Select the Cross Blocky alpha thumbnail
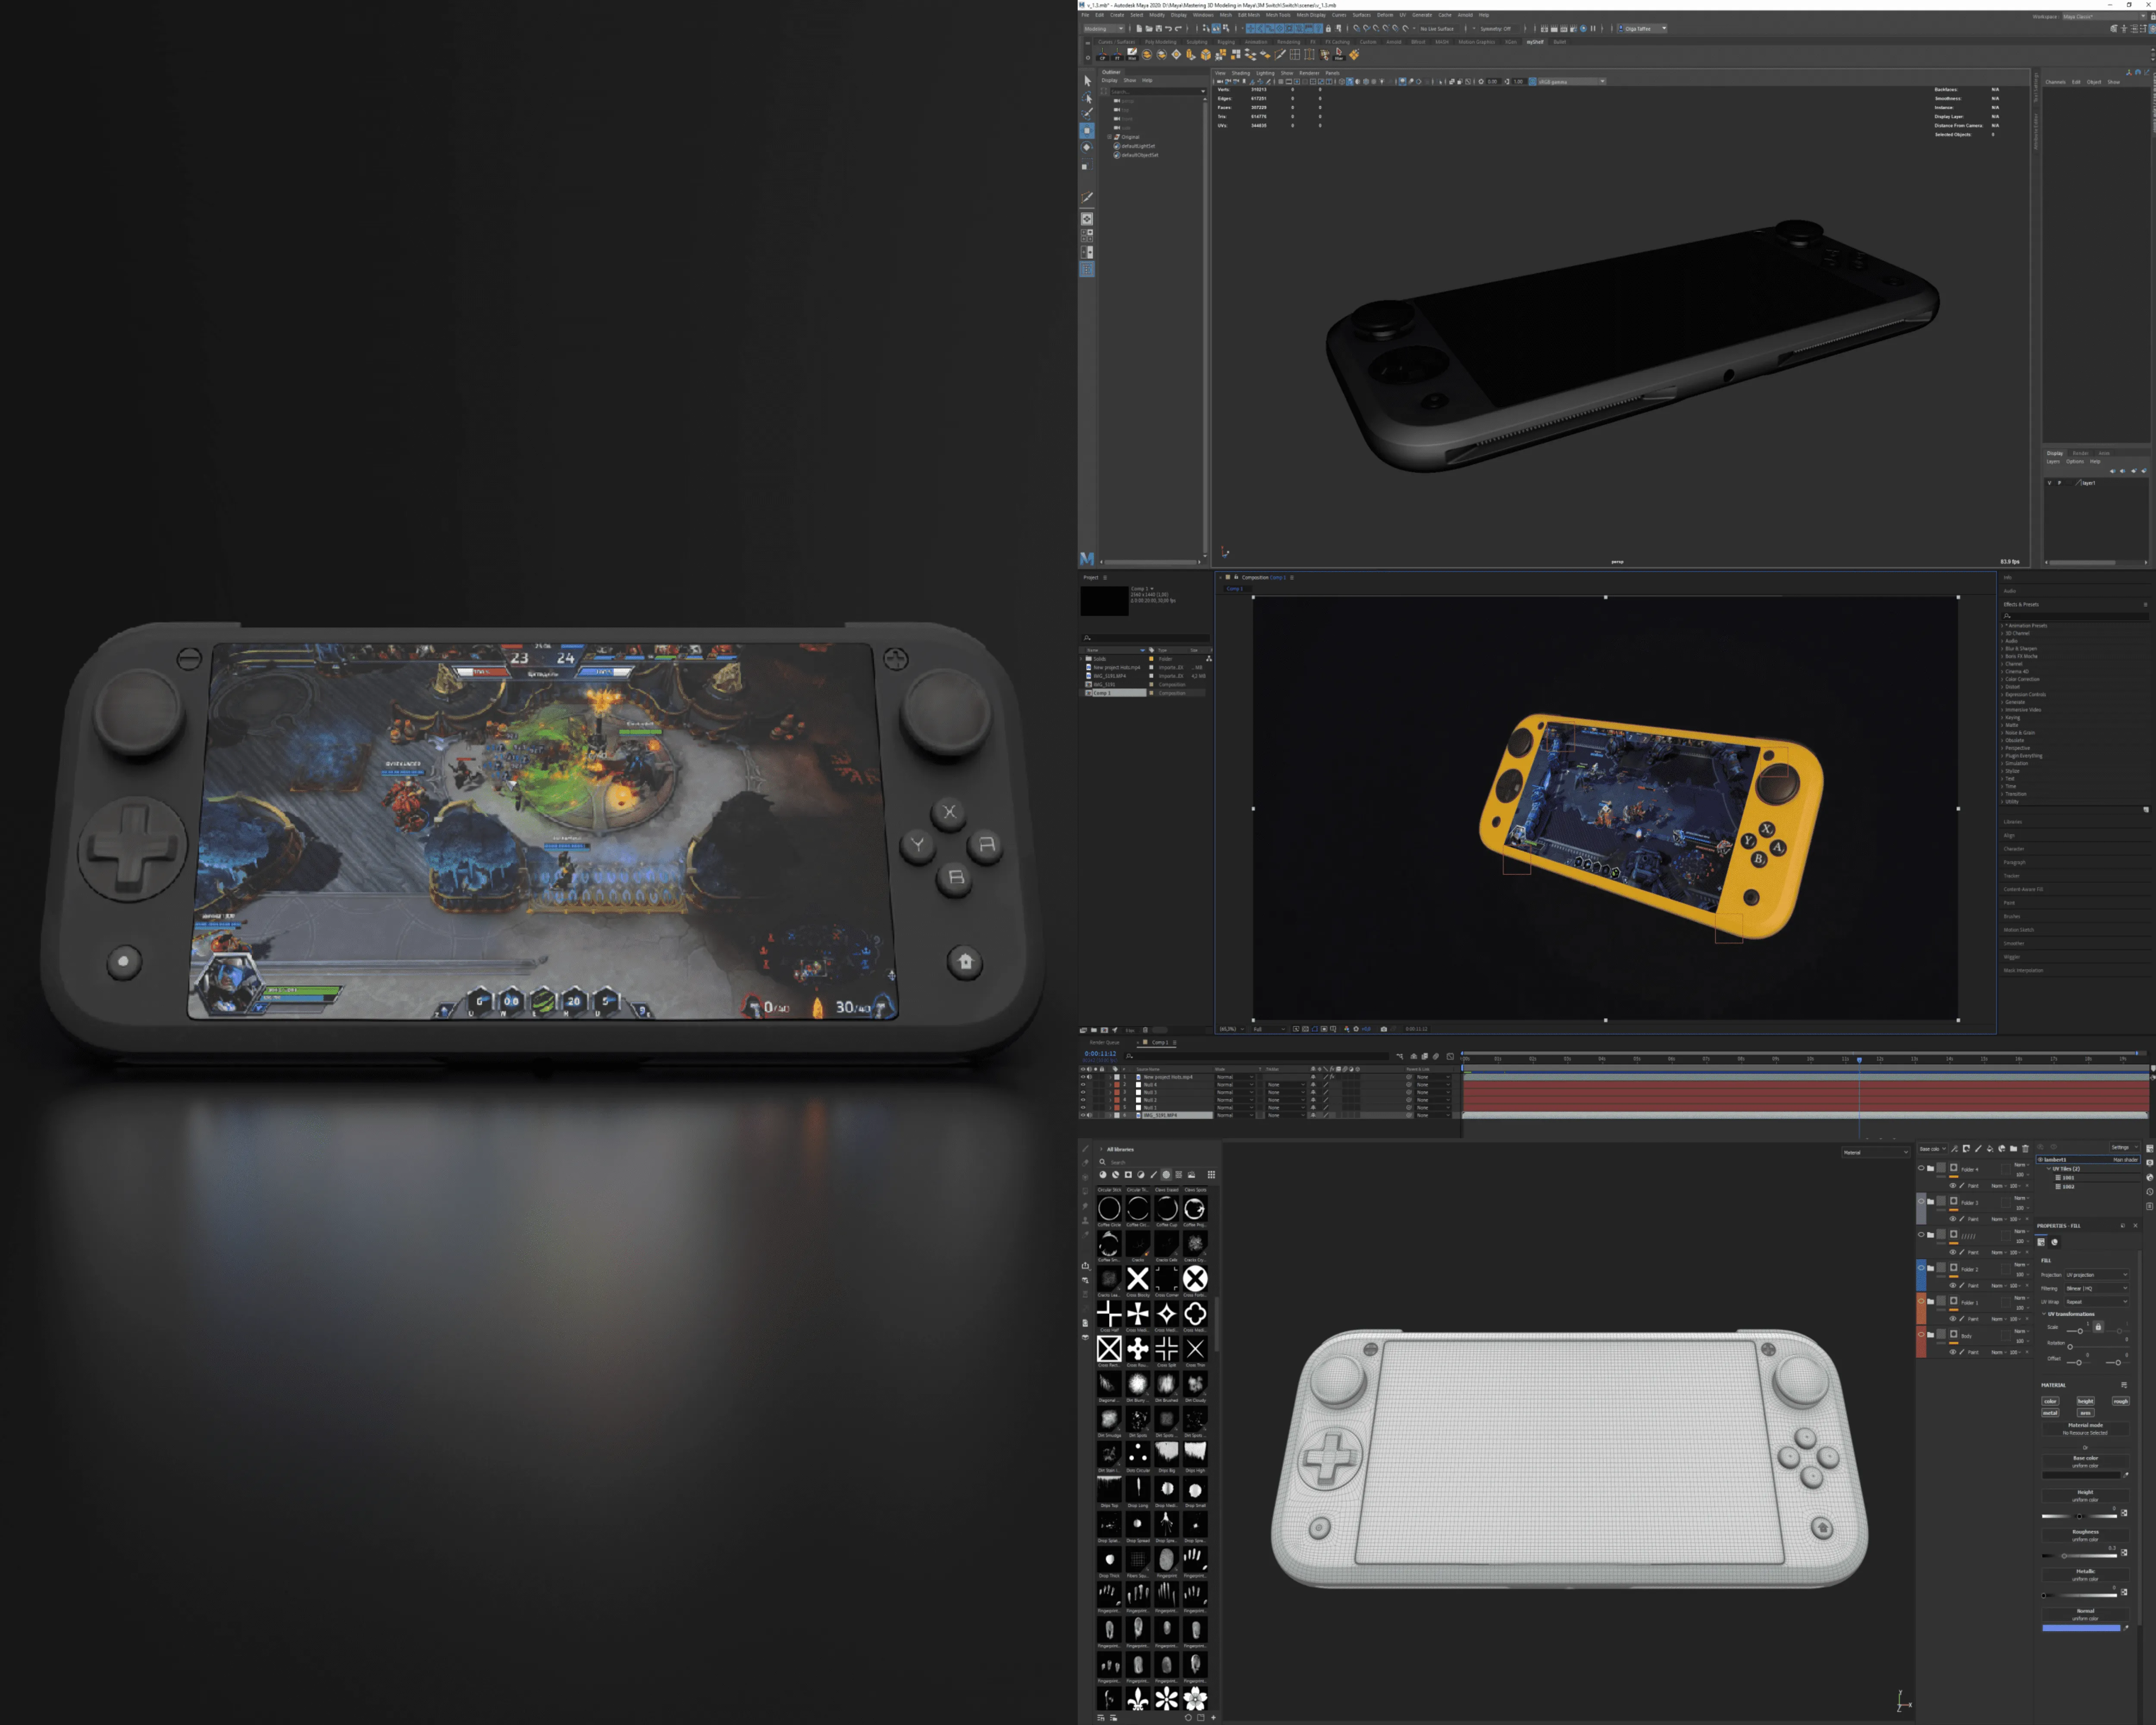Image resolution: width=2156 pixels, height=1725 pixels. tap(1137, 1279)
